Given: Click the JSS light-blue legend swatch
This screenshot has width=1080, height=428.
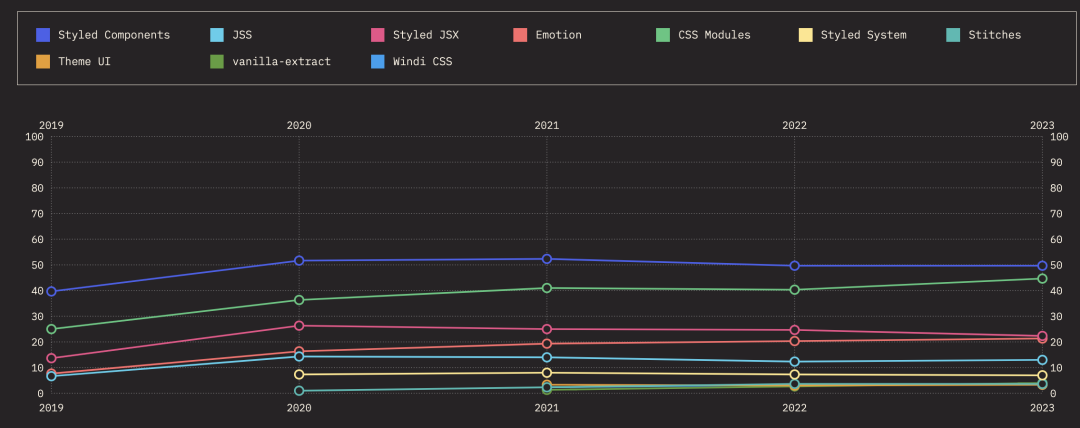Looking at the screenshot, I should (217, 35).
